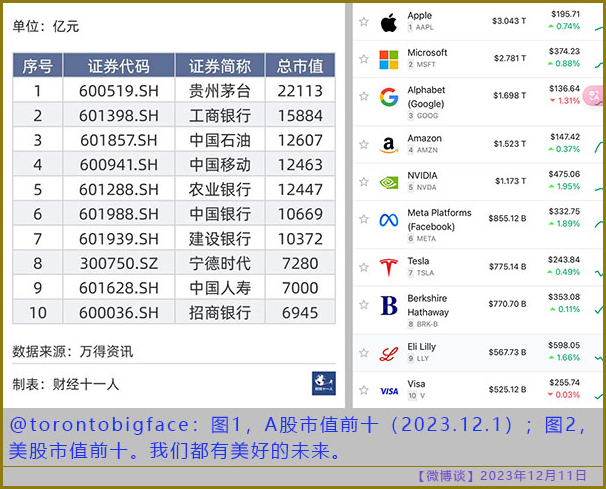Viewport: 606px width, 489px height.
Task: Click NVIDIA's $475.06 share price
Action: 564,174
